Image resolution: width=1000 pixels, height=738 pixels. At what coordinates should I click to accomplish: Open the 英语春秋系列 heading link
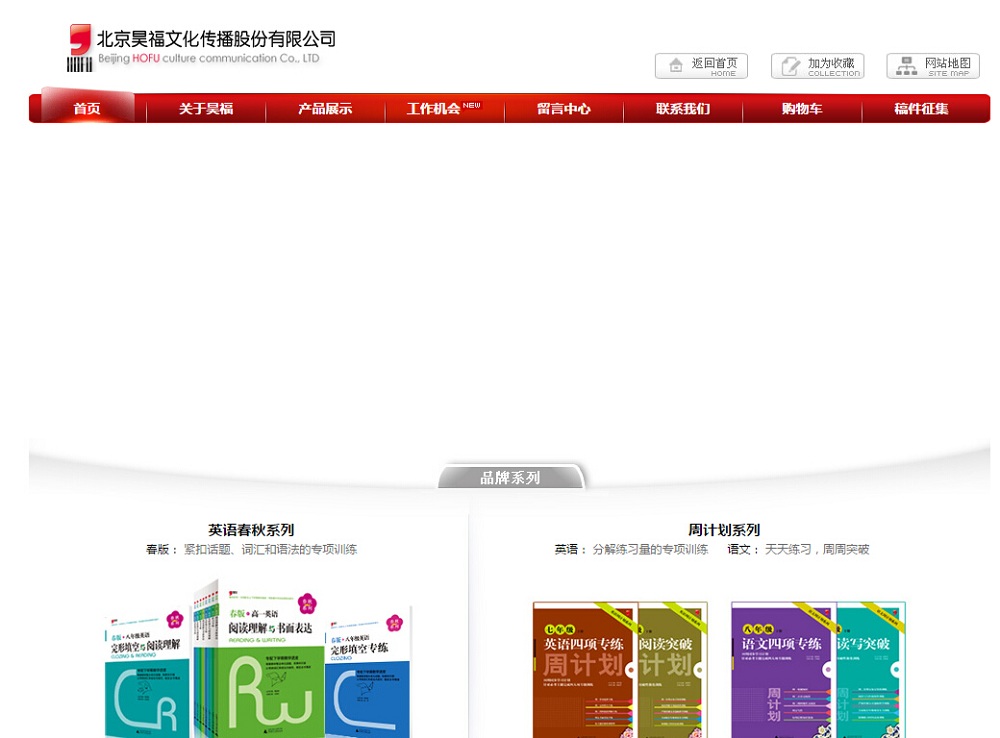tap(251, 530)
